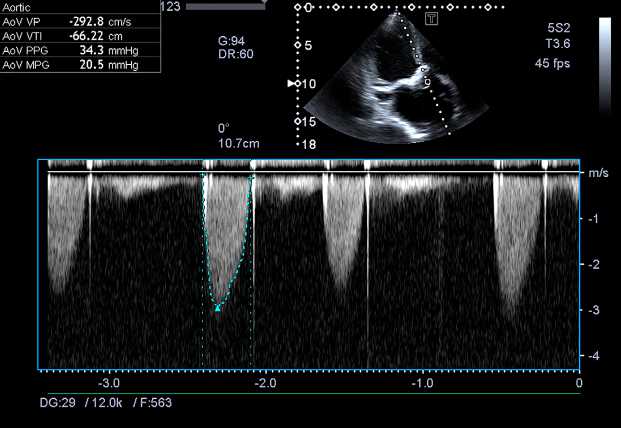Click the F:563 filter readout
This screenshot has width=621, height=428.
[156, 403]
